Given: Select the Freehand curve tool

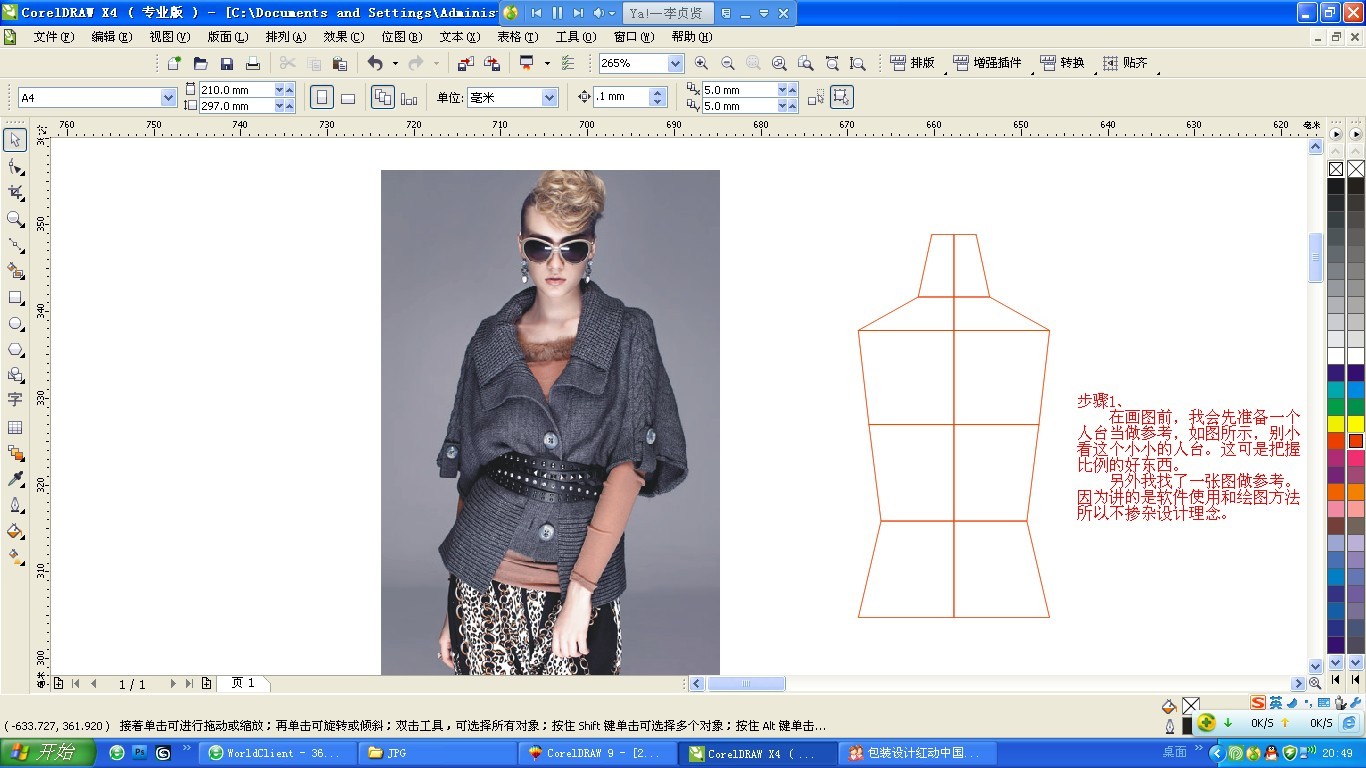Looking at the screenshot, I should click(x=15, y=245).
